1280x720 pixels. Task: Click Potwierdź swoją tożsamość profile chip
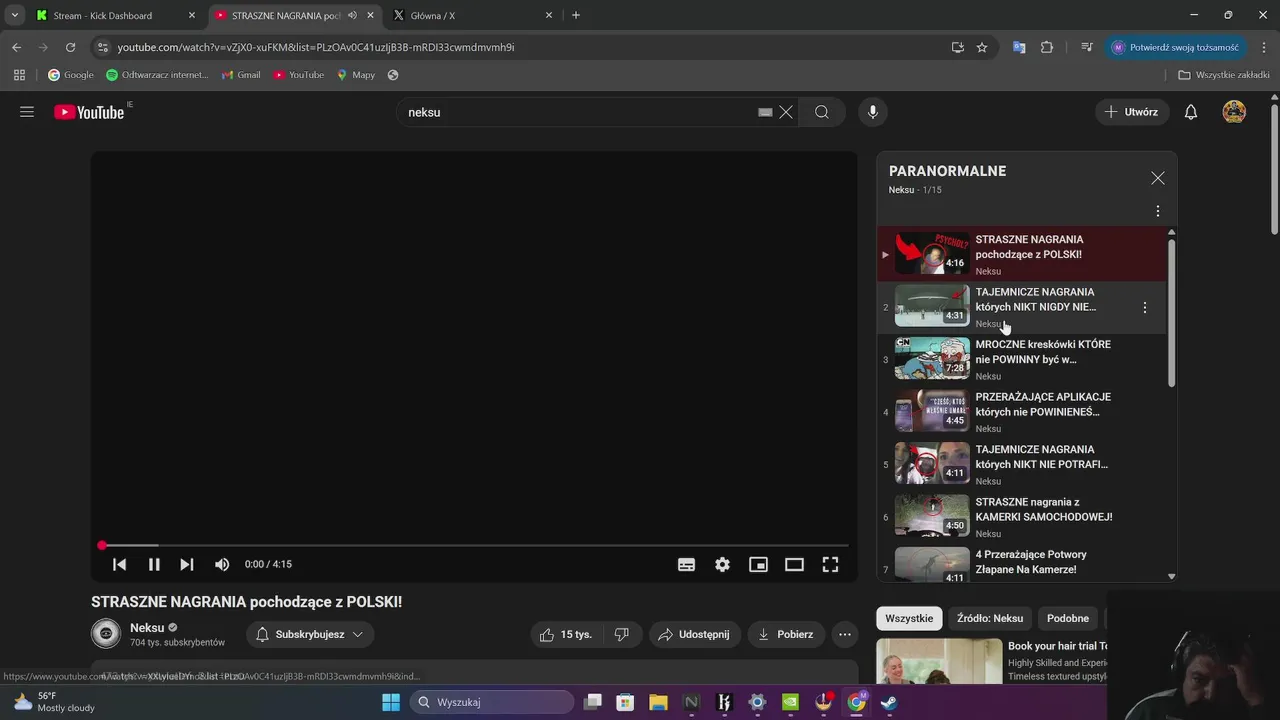click(1175, 47)
